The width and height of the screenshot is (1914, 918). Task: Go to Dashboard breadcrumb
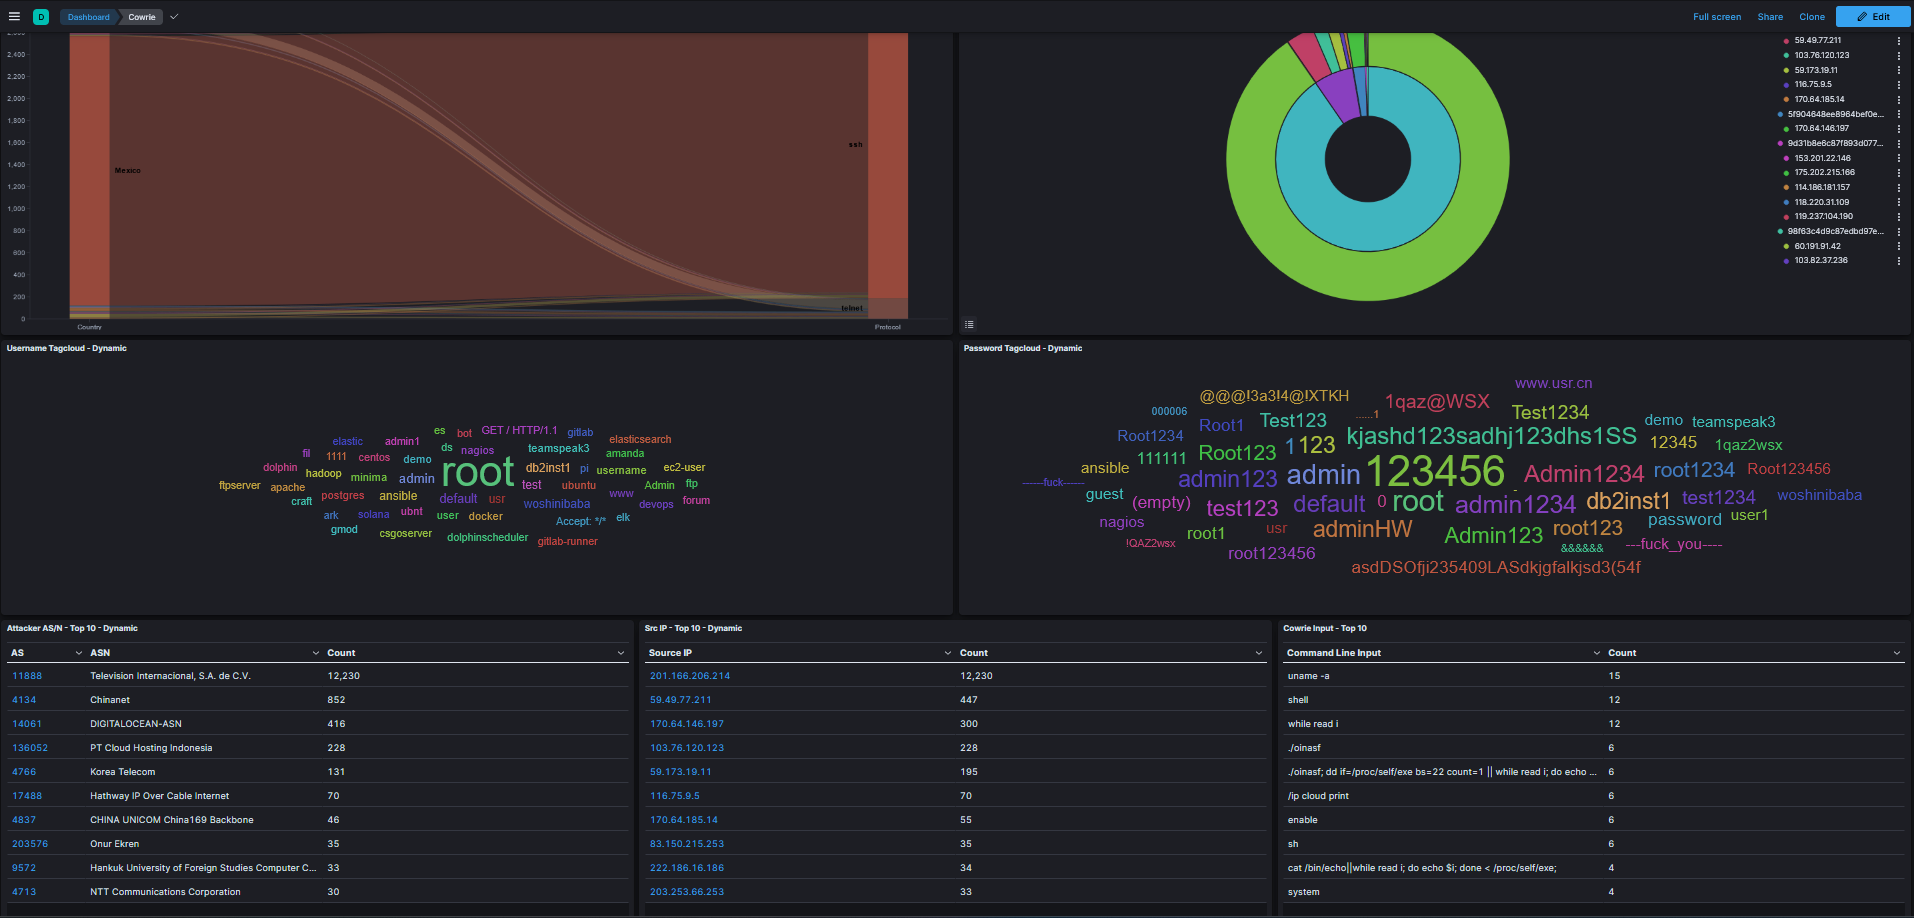point(89,17)
